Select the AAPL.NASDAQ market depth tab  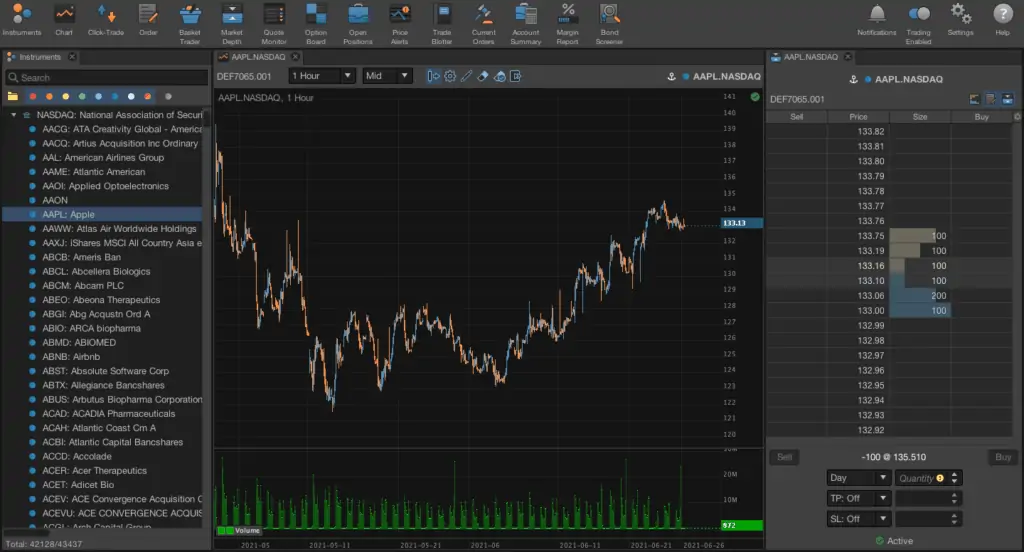(x=810, y=57)
